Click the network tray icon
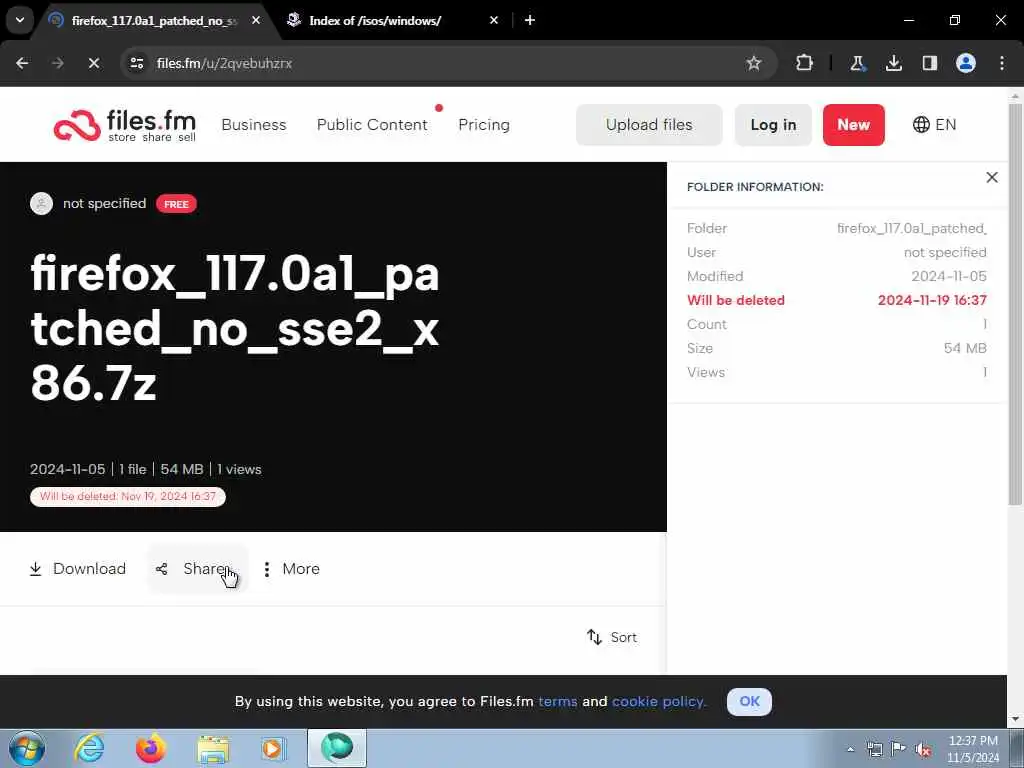Screen dimensions: 1024x768 pyautogui.click(x=874, y=749)
